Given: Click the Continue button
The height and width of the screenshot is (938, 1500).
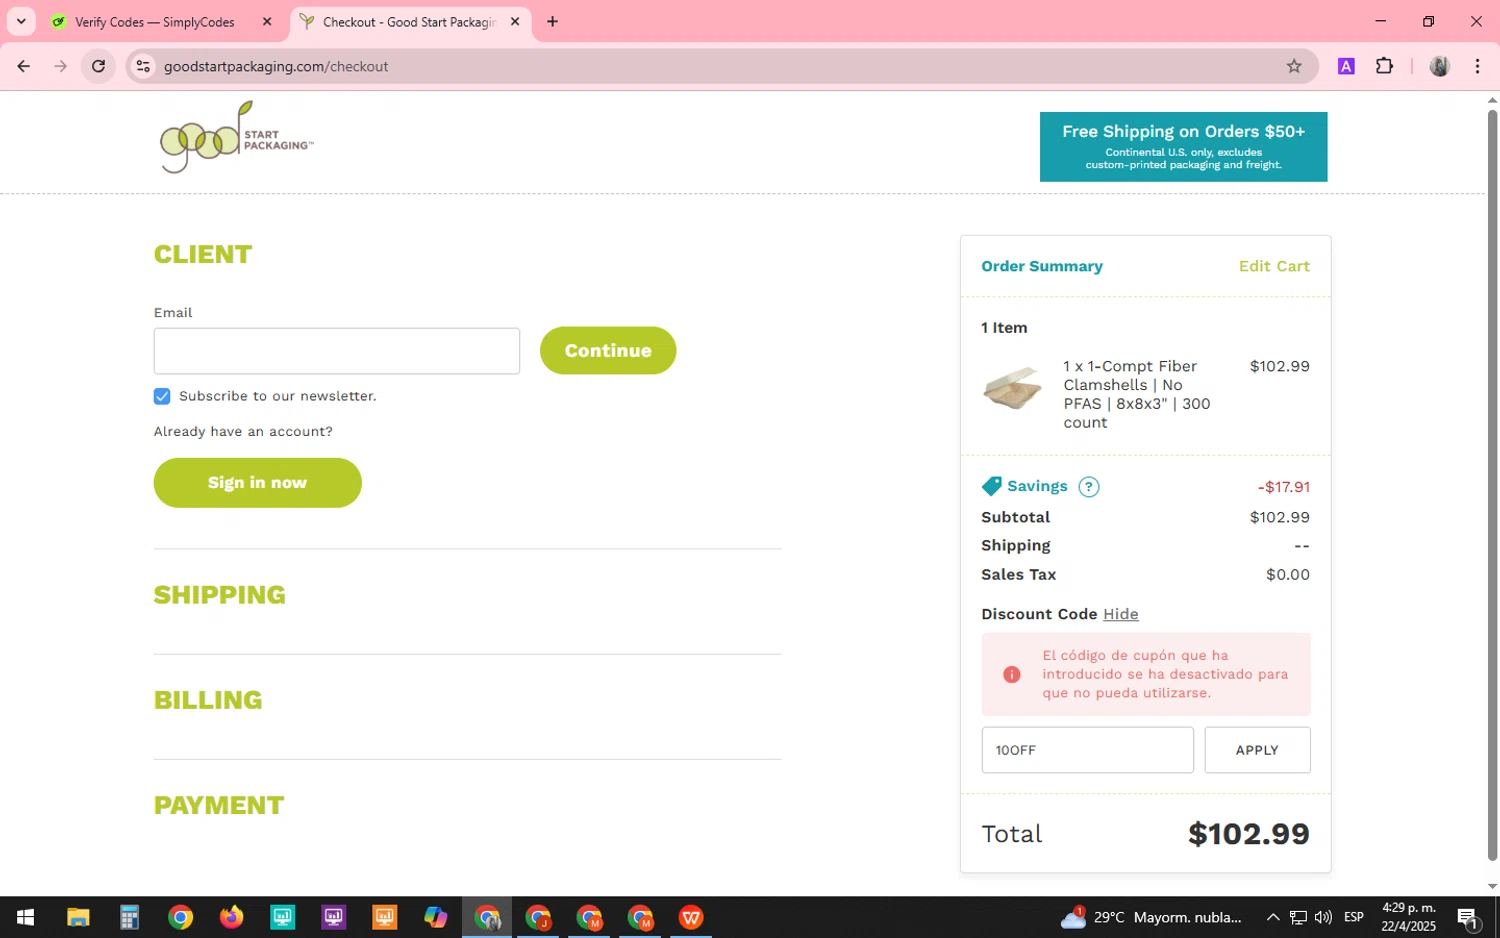Looking at the screenshot, I should [x=608, y=351].
